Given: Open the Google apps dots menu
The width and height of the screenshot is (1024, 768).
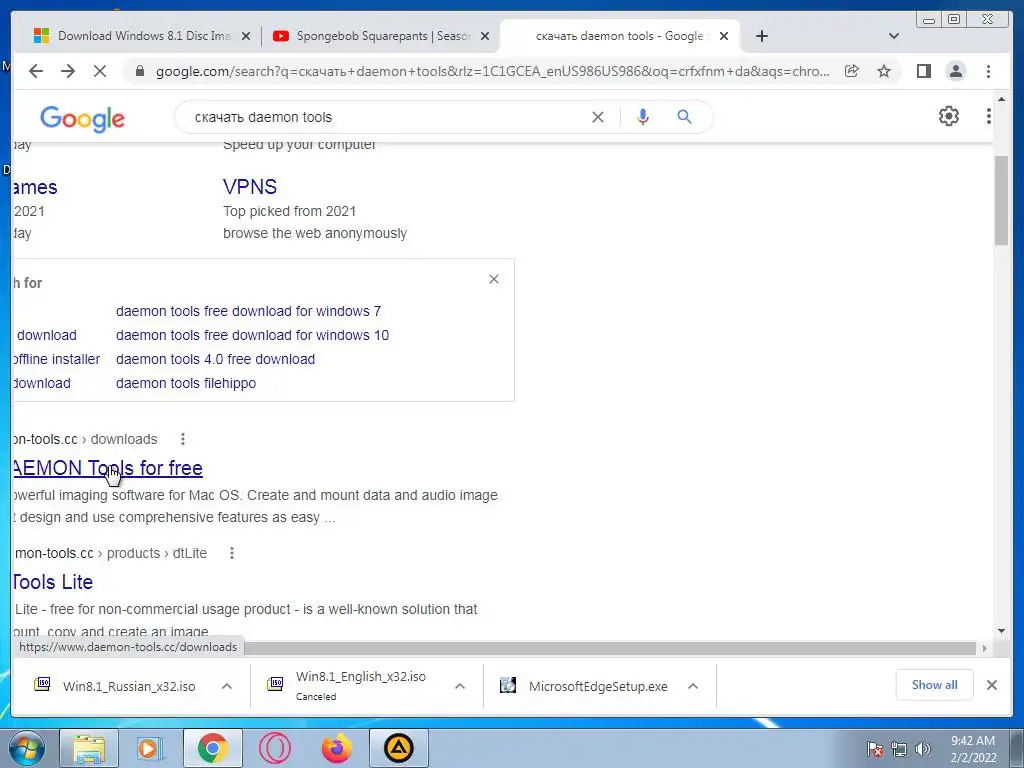Looking at the screenshot, I should 988,116.
